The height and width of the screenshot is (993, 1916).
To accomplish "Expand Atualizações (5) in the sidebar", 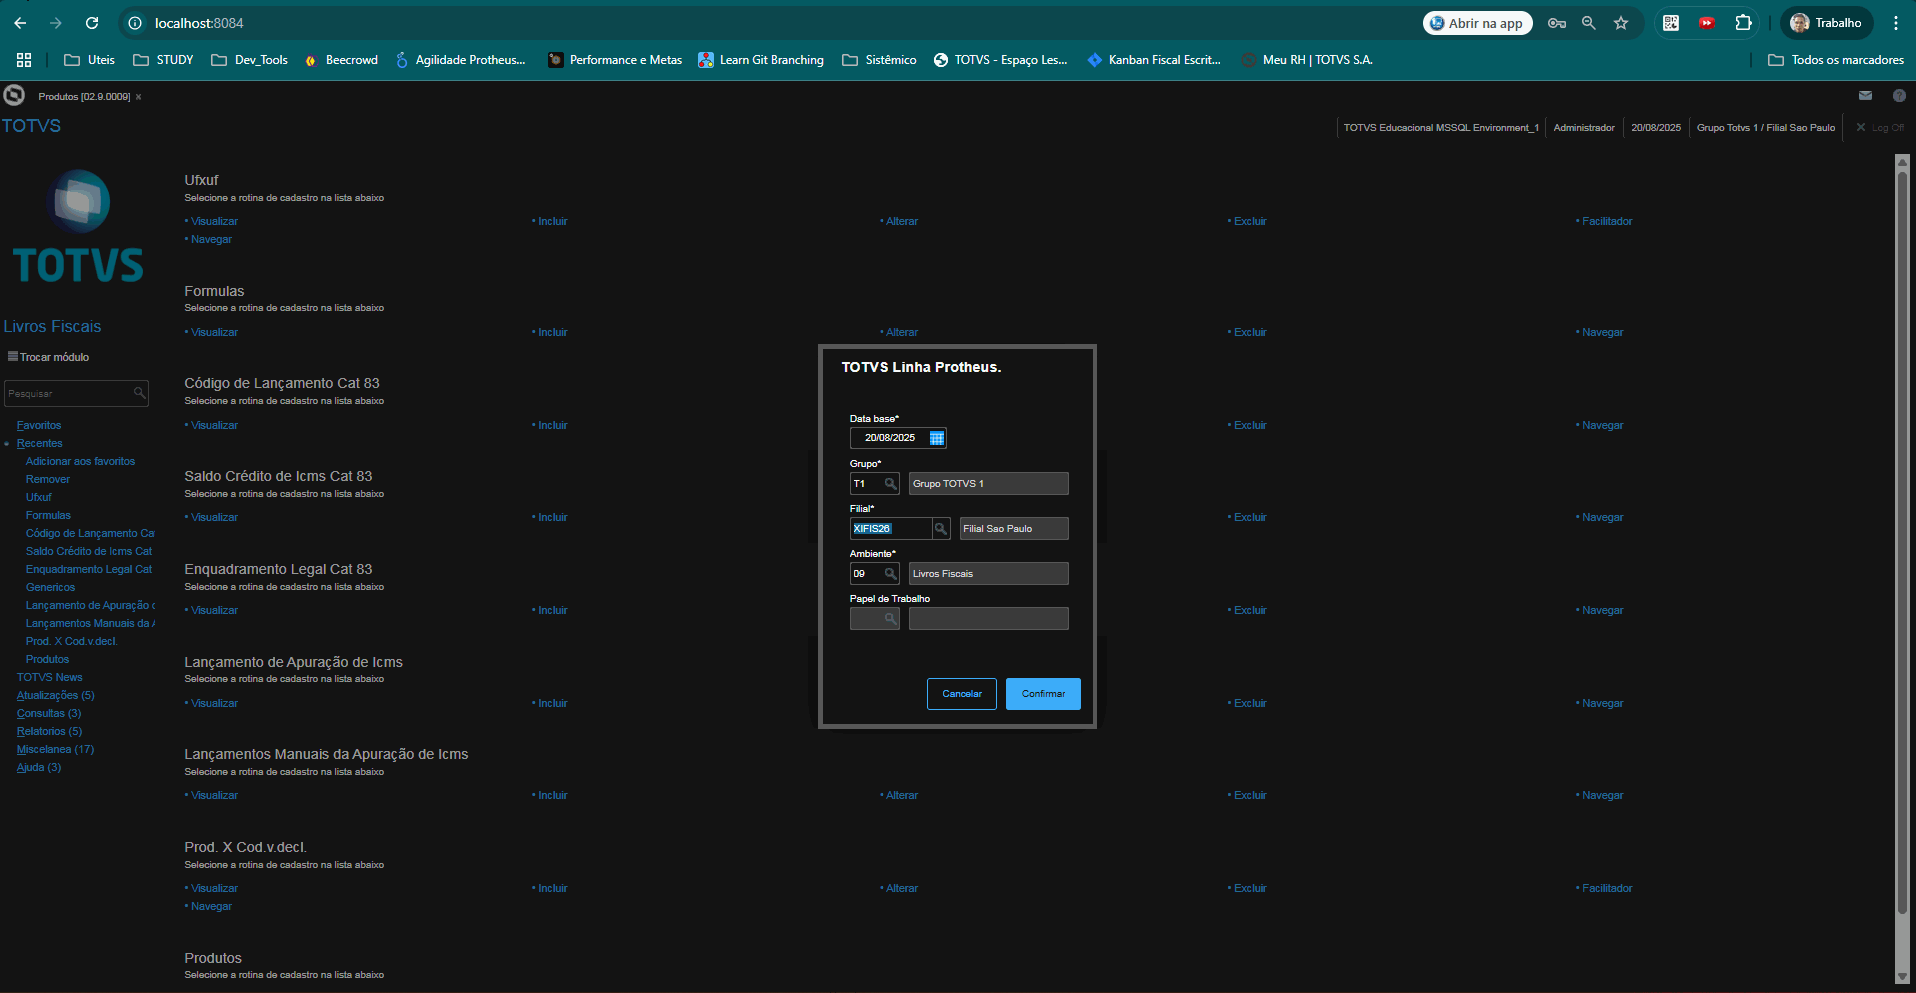I will pyautogui.click(x=56, y=696).
